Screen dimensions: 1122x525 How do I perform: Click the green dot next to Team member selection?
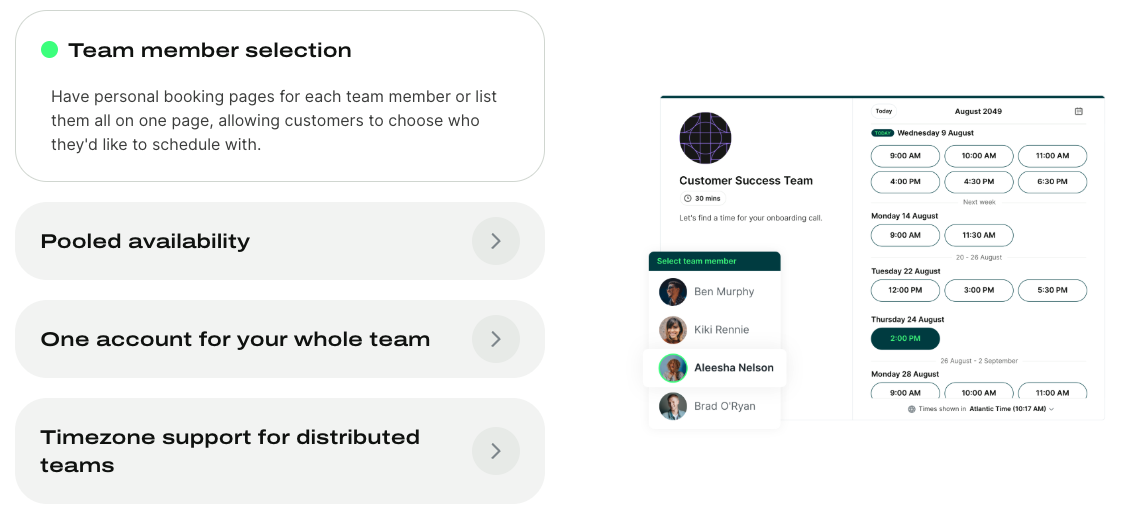point(49,49)
